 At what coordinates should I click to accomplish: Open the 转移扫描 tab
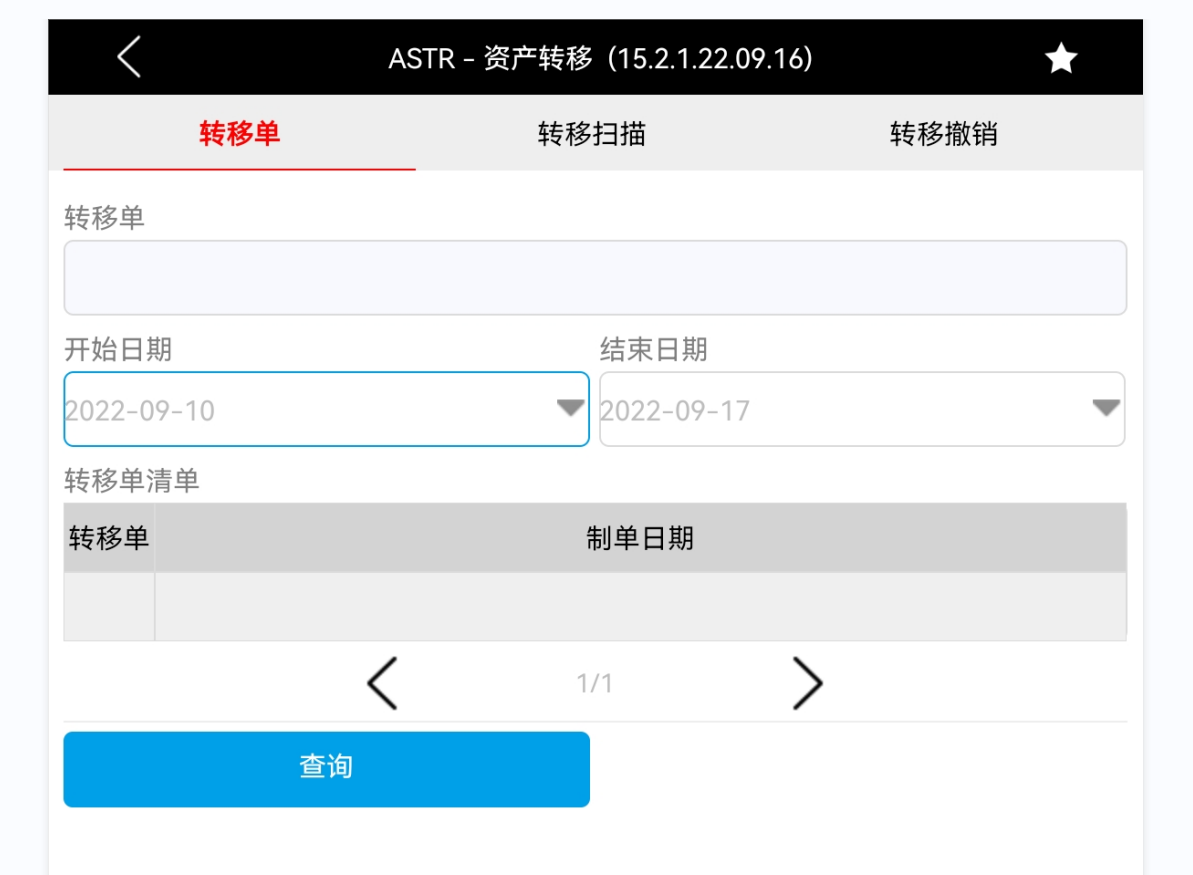point(592,134)
